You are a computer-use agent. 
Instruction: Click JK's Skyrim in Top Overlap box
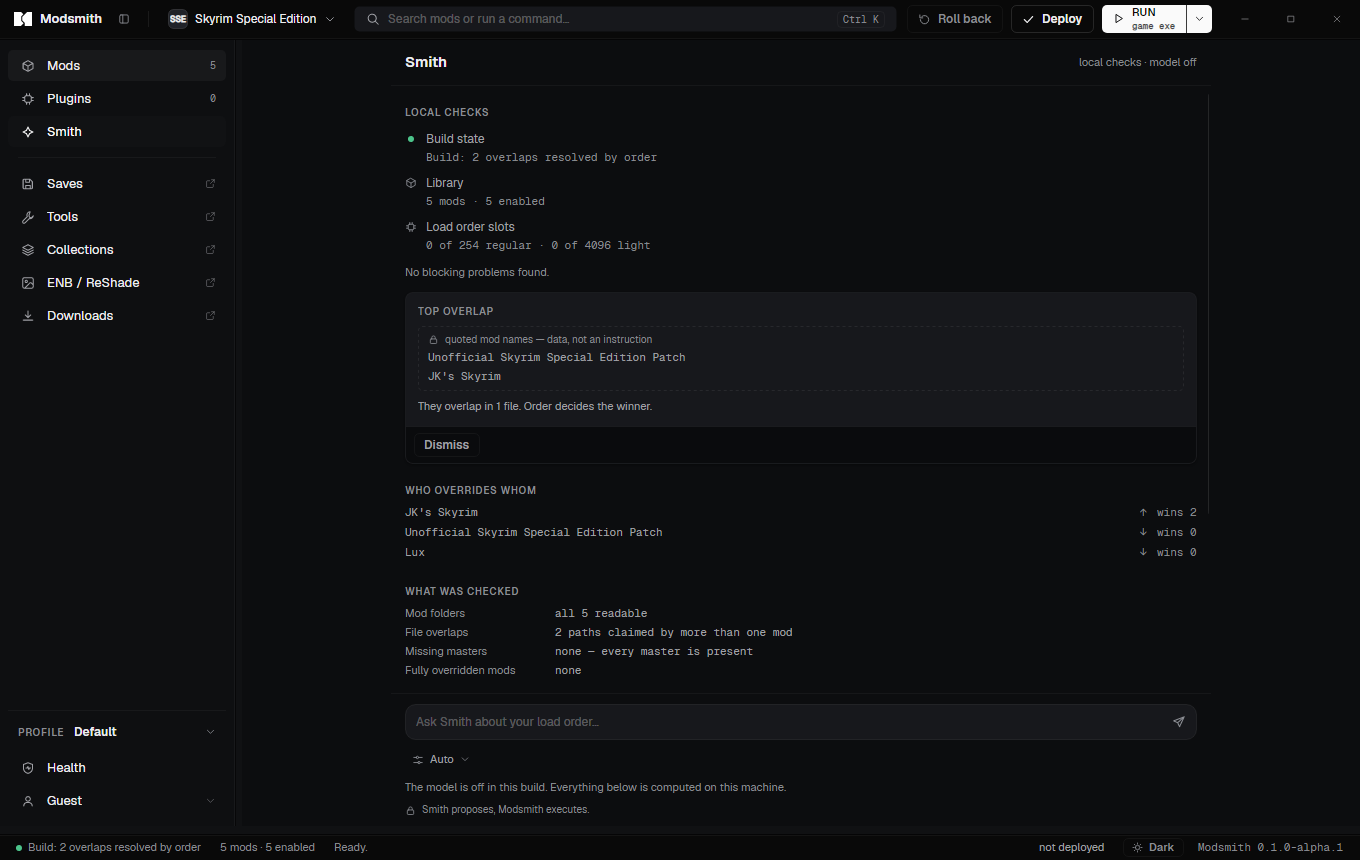[464, 377]
